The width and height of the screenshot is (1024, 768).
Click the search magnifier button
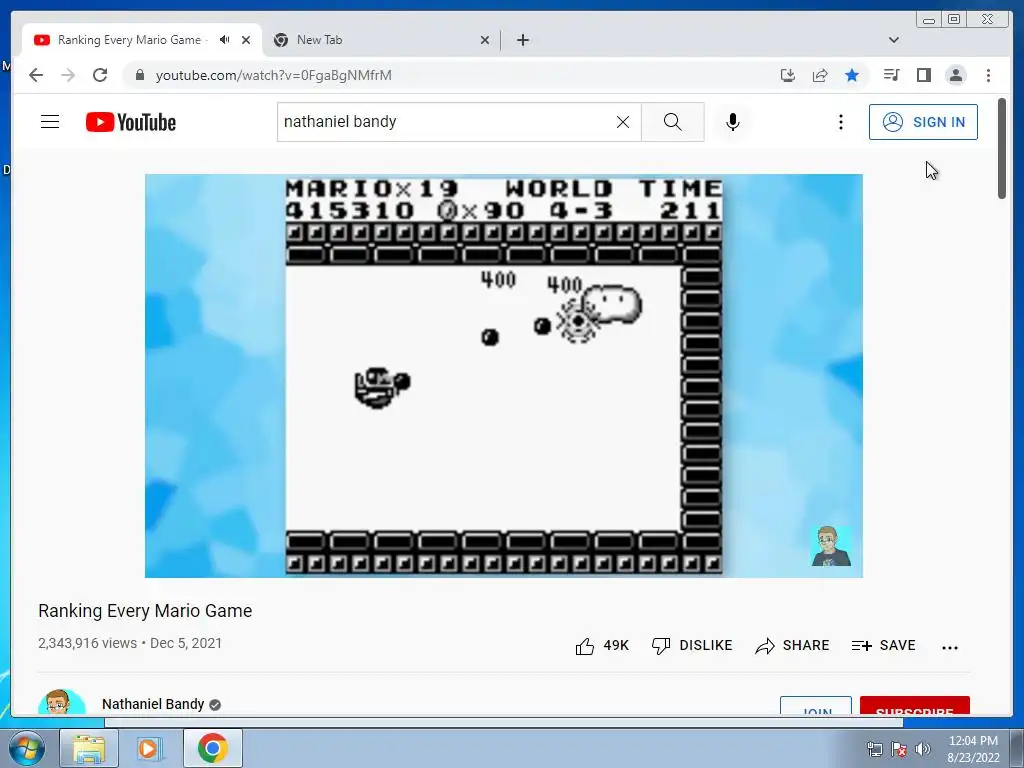point(673,122)
